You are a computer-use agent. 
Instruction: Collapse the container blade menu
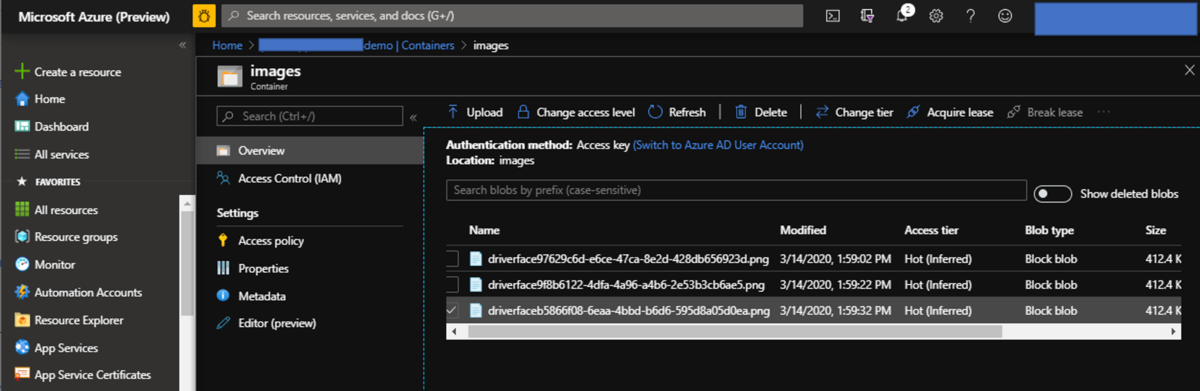tap(413, 117)
